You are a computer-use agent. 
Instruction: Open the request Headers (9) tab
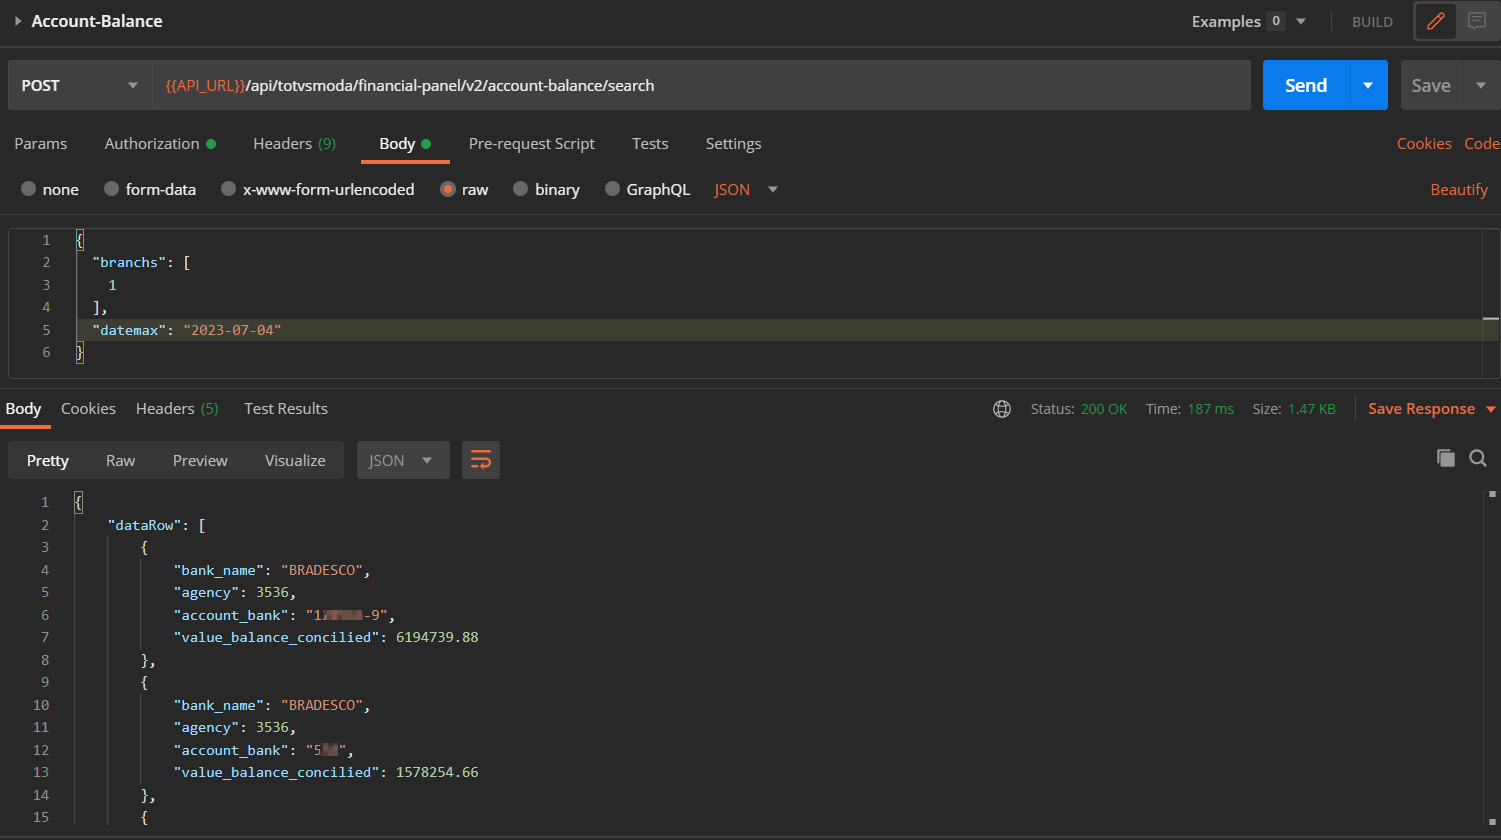click(x=294, y=143)
